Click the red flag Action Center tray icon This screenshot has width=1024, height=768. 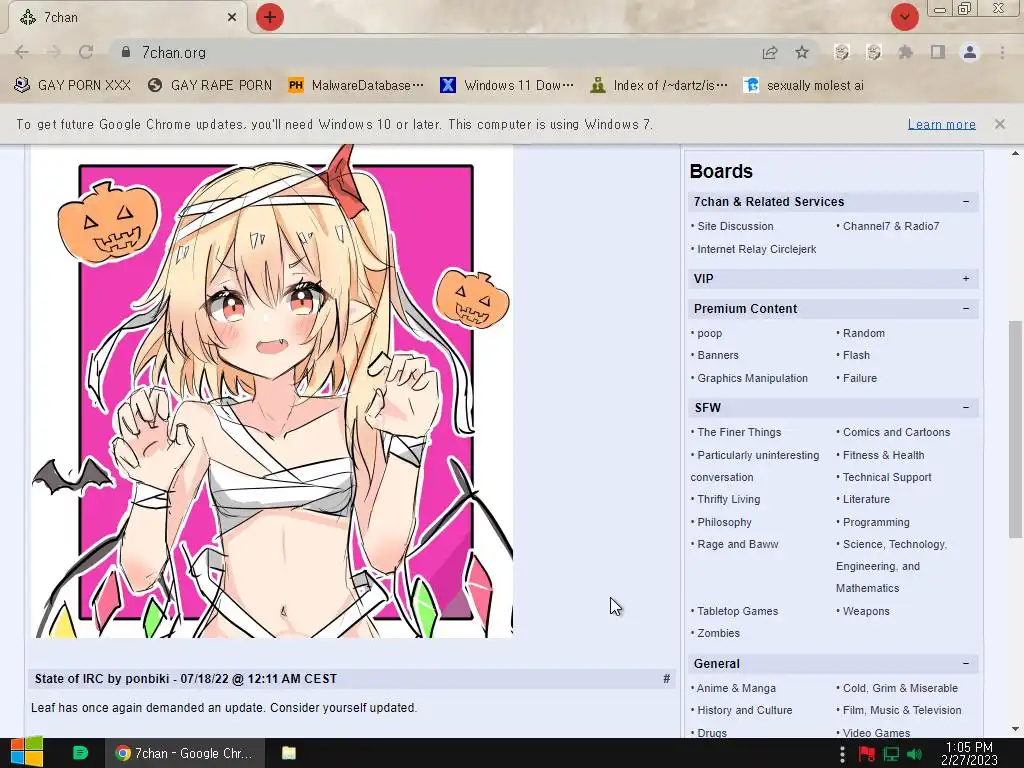867,754
